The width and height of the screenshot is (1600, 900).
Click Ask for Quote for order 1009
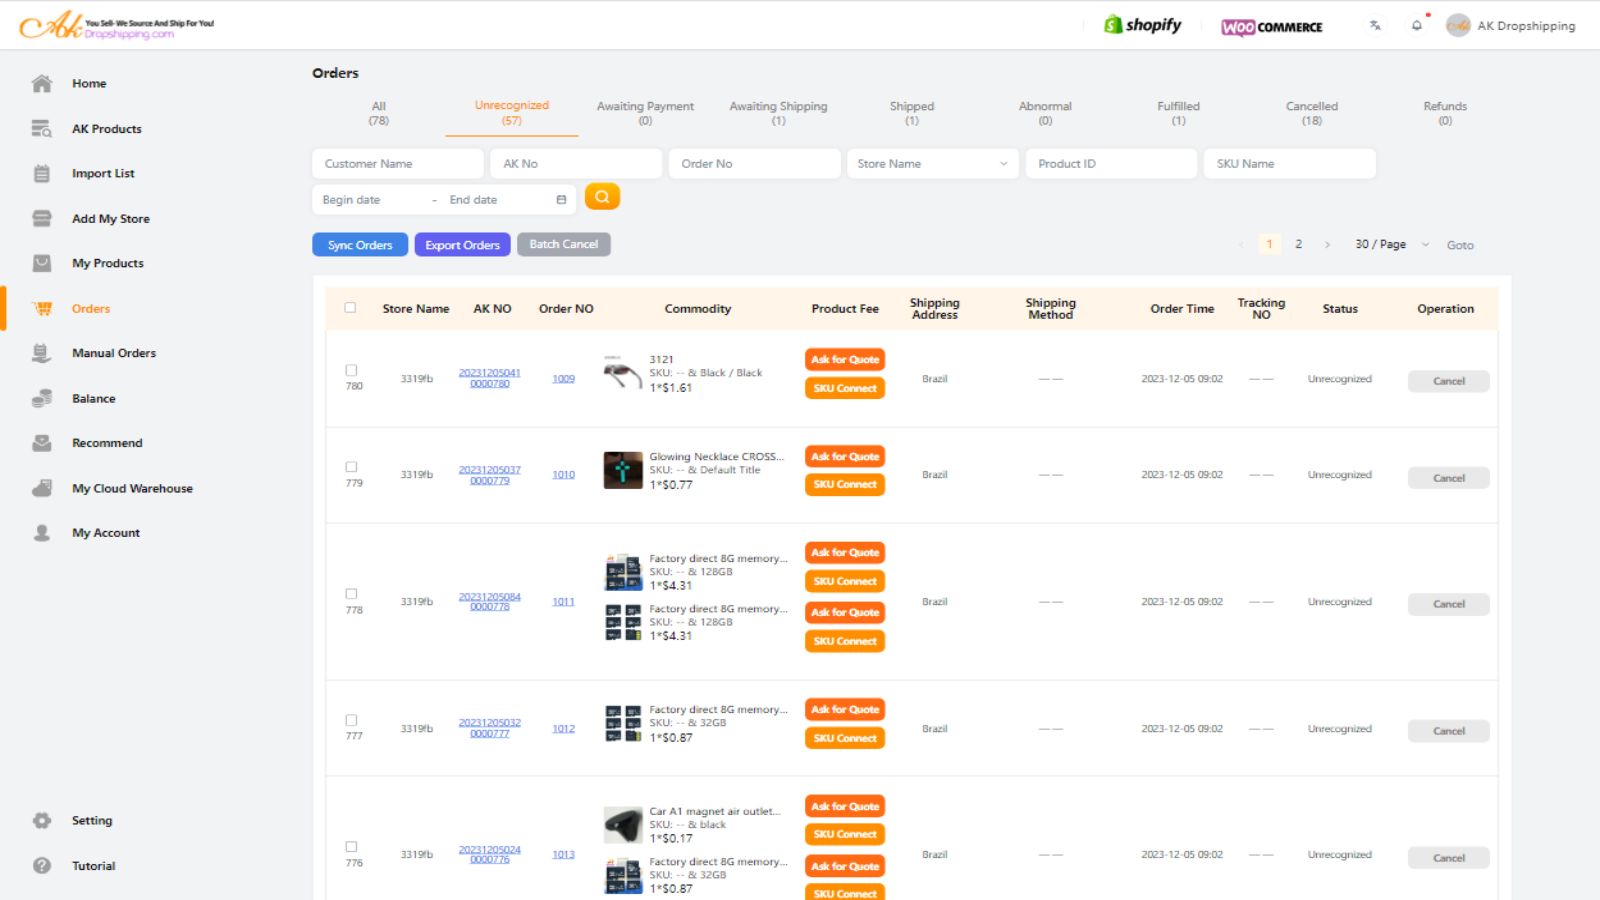coord(845,360)
